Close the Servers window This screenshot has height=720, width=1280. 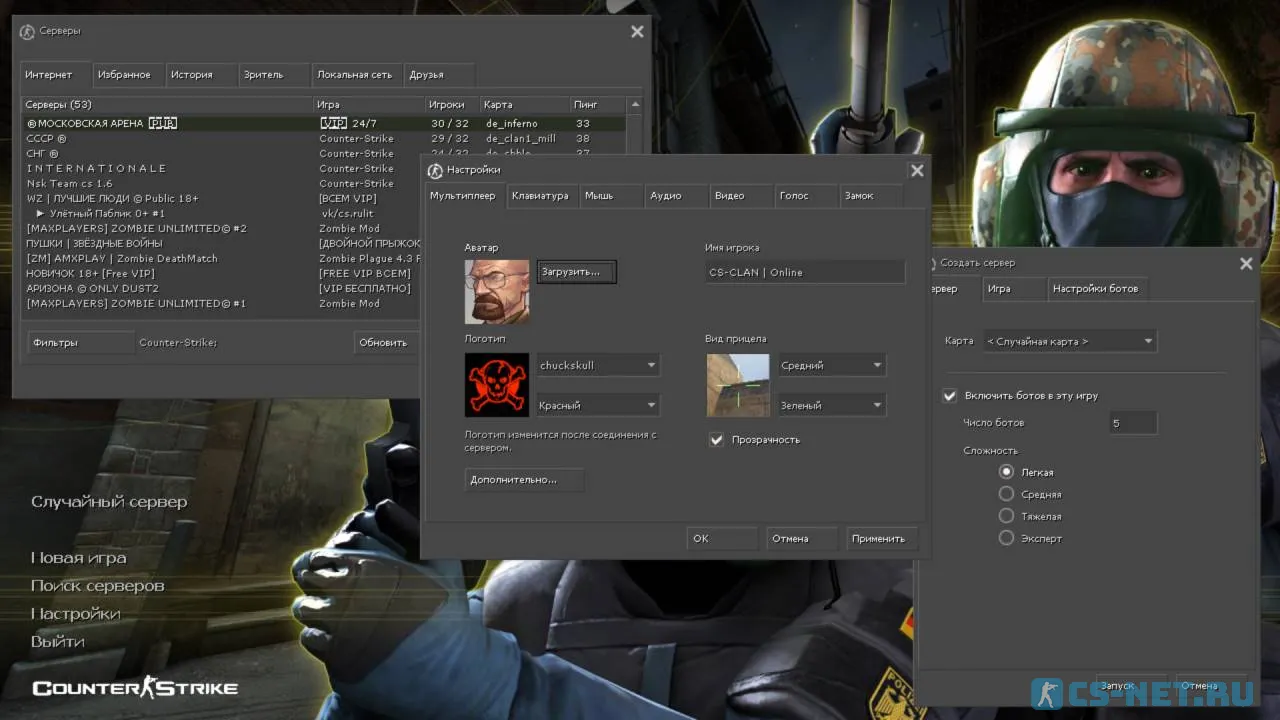click(x=637, y=32)
